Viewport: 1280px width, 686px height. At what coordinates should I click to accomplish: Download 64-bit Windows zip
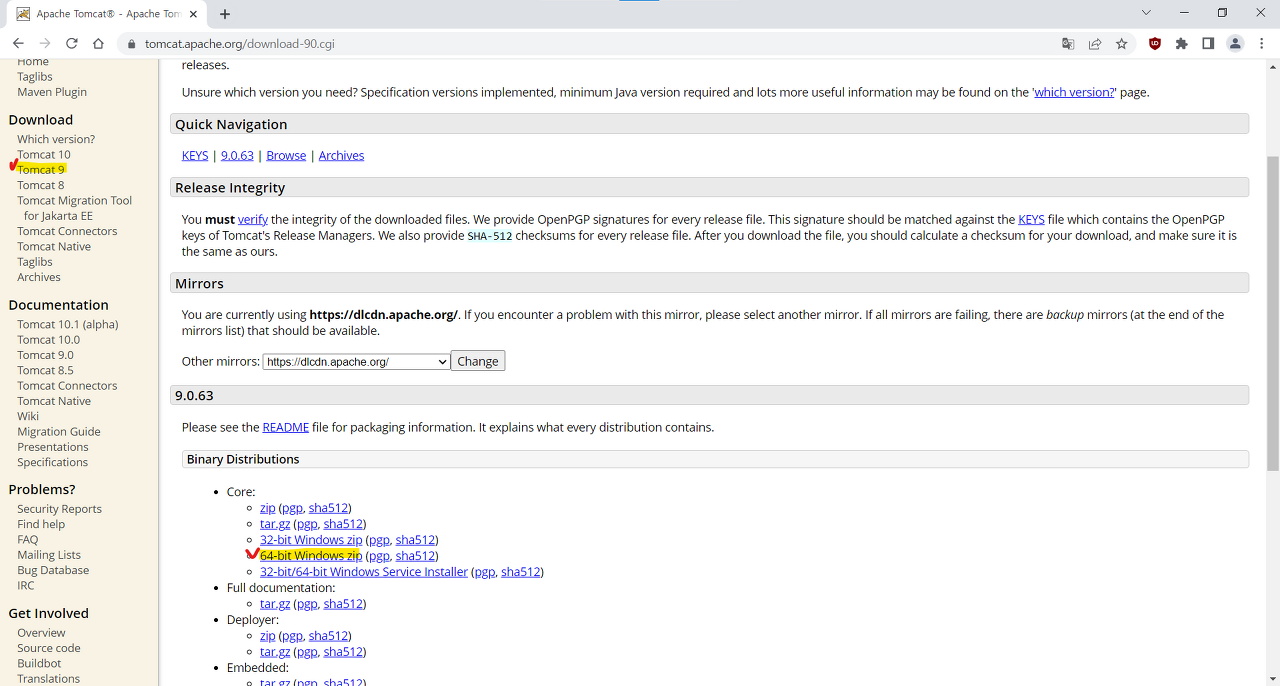coord(311,556)
